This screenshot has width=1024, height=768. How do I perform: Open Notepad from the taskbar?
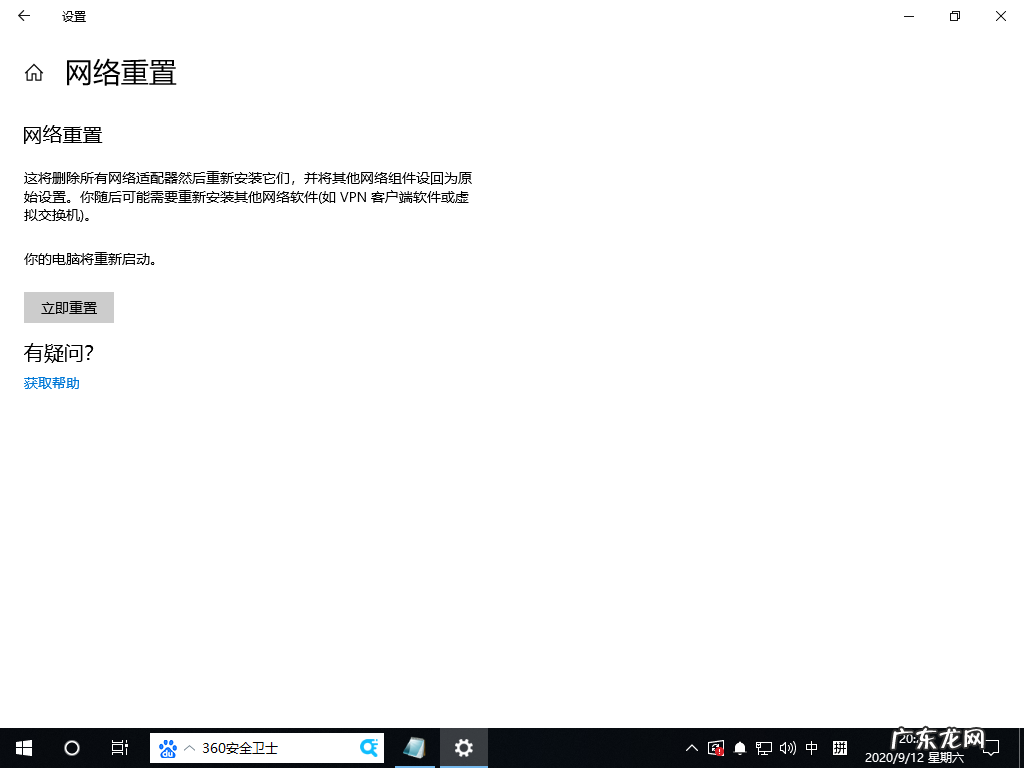tap(415, 747)
